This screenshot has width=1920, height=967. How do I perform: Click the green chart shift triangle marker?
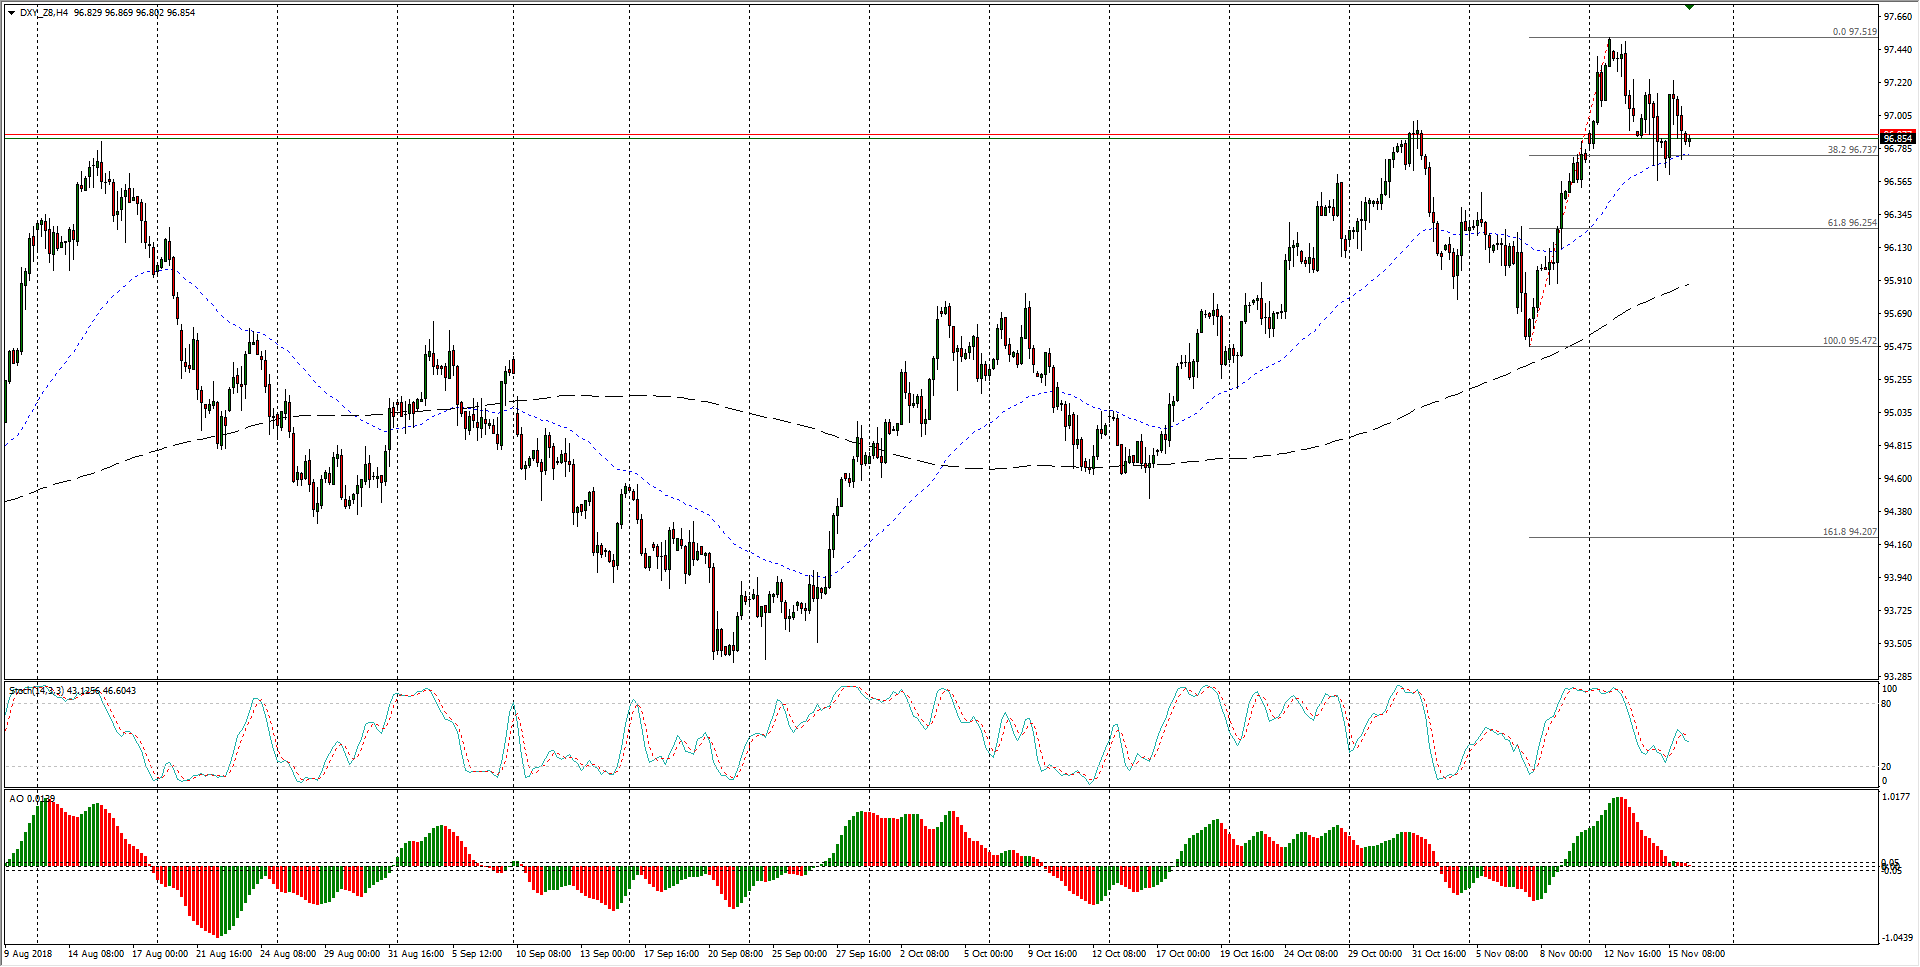pos(1689,7)
